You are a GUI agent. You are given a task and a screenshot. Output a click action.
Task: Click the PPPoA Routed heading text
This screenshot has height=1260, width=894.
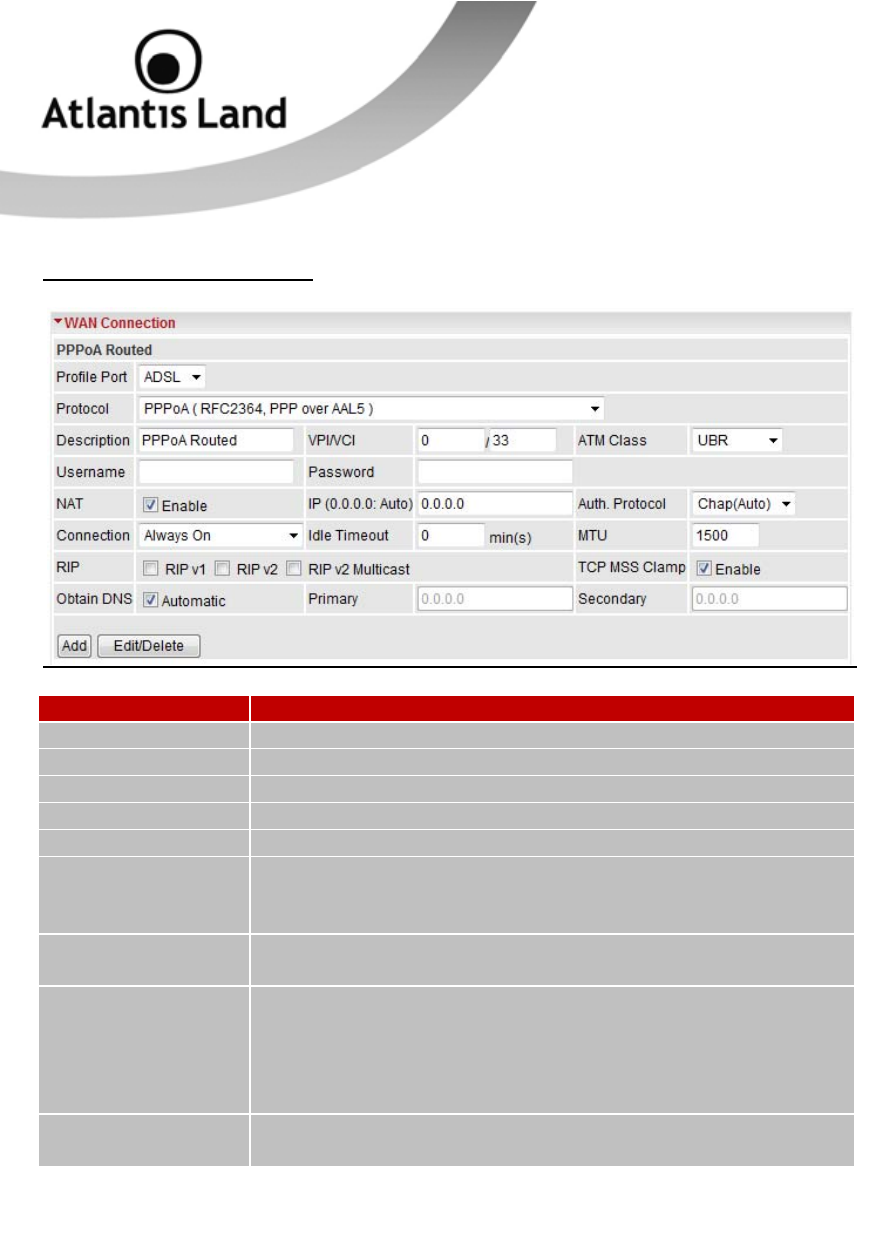pos(104,350)
